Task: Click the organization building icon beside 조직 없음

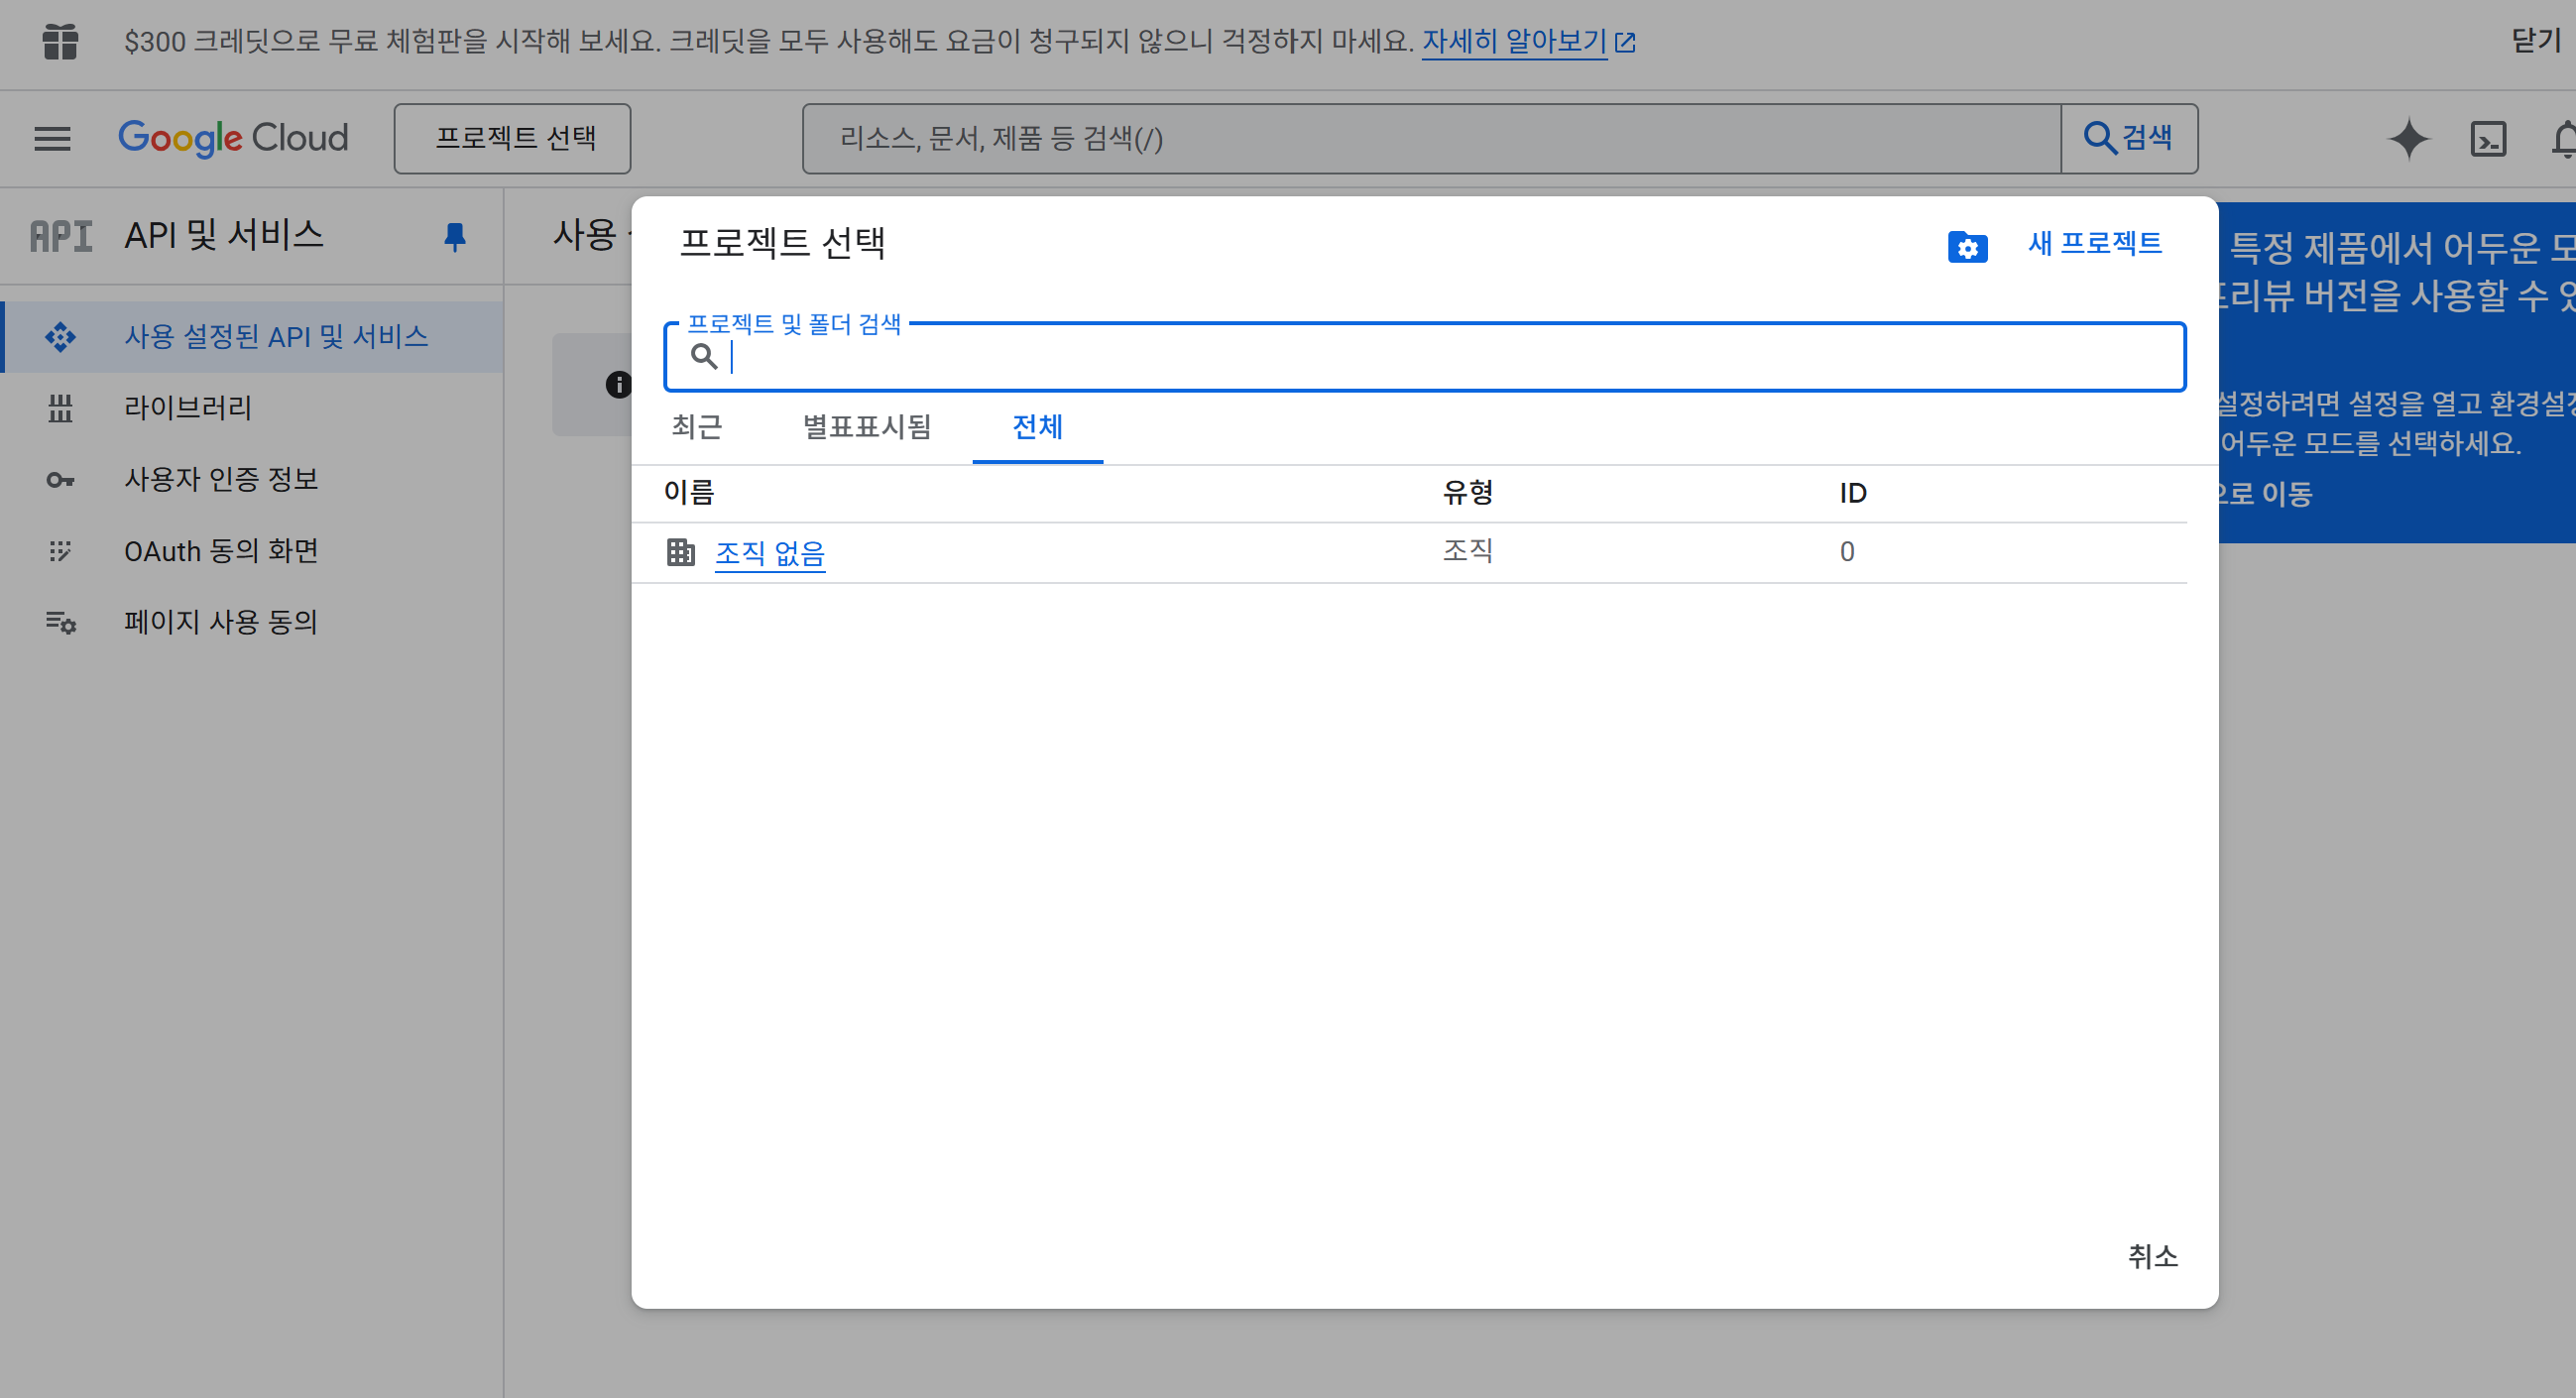Action: [681, 552]
